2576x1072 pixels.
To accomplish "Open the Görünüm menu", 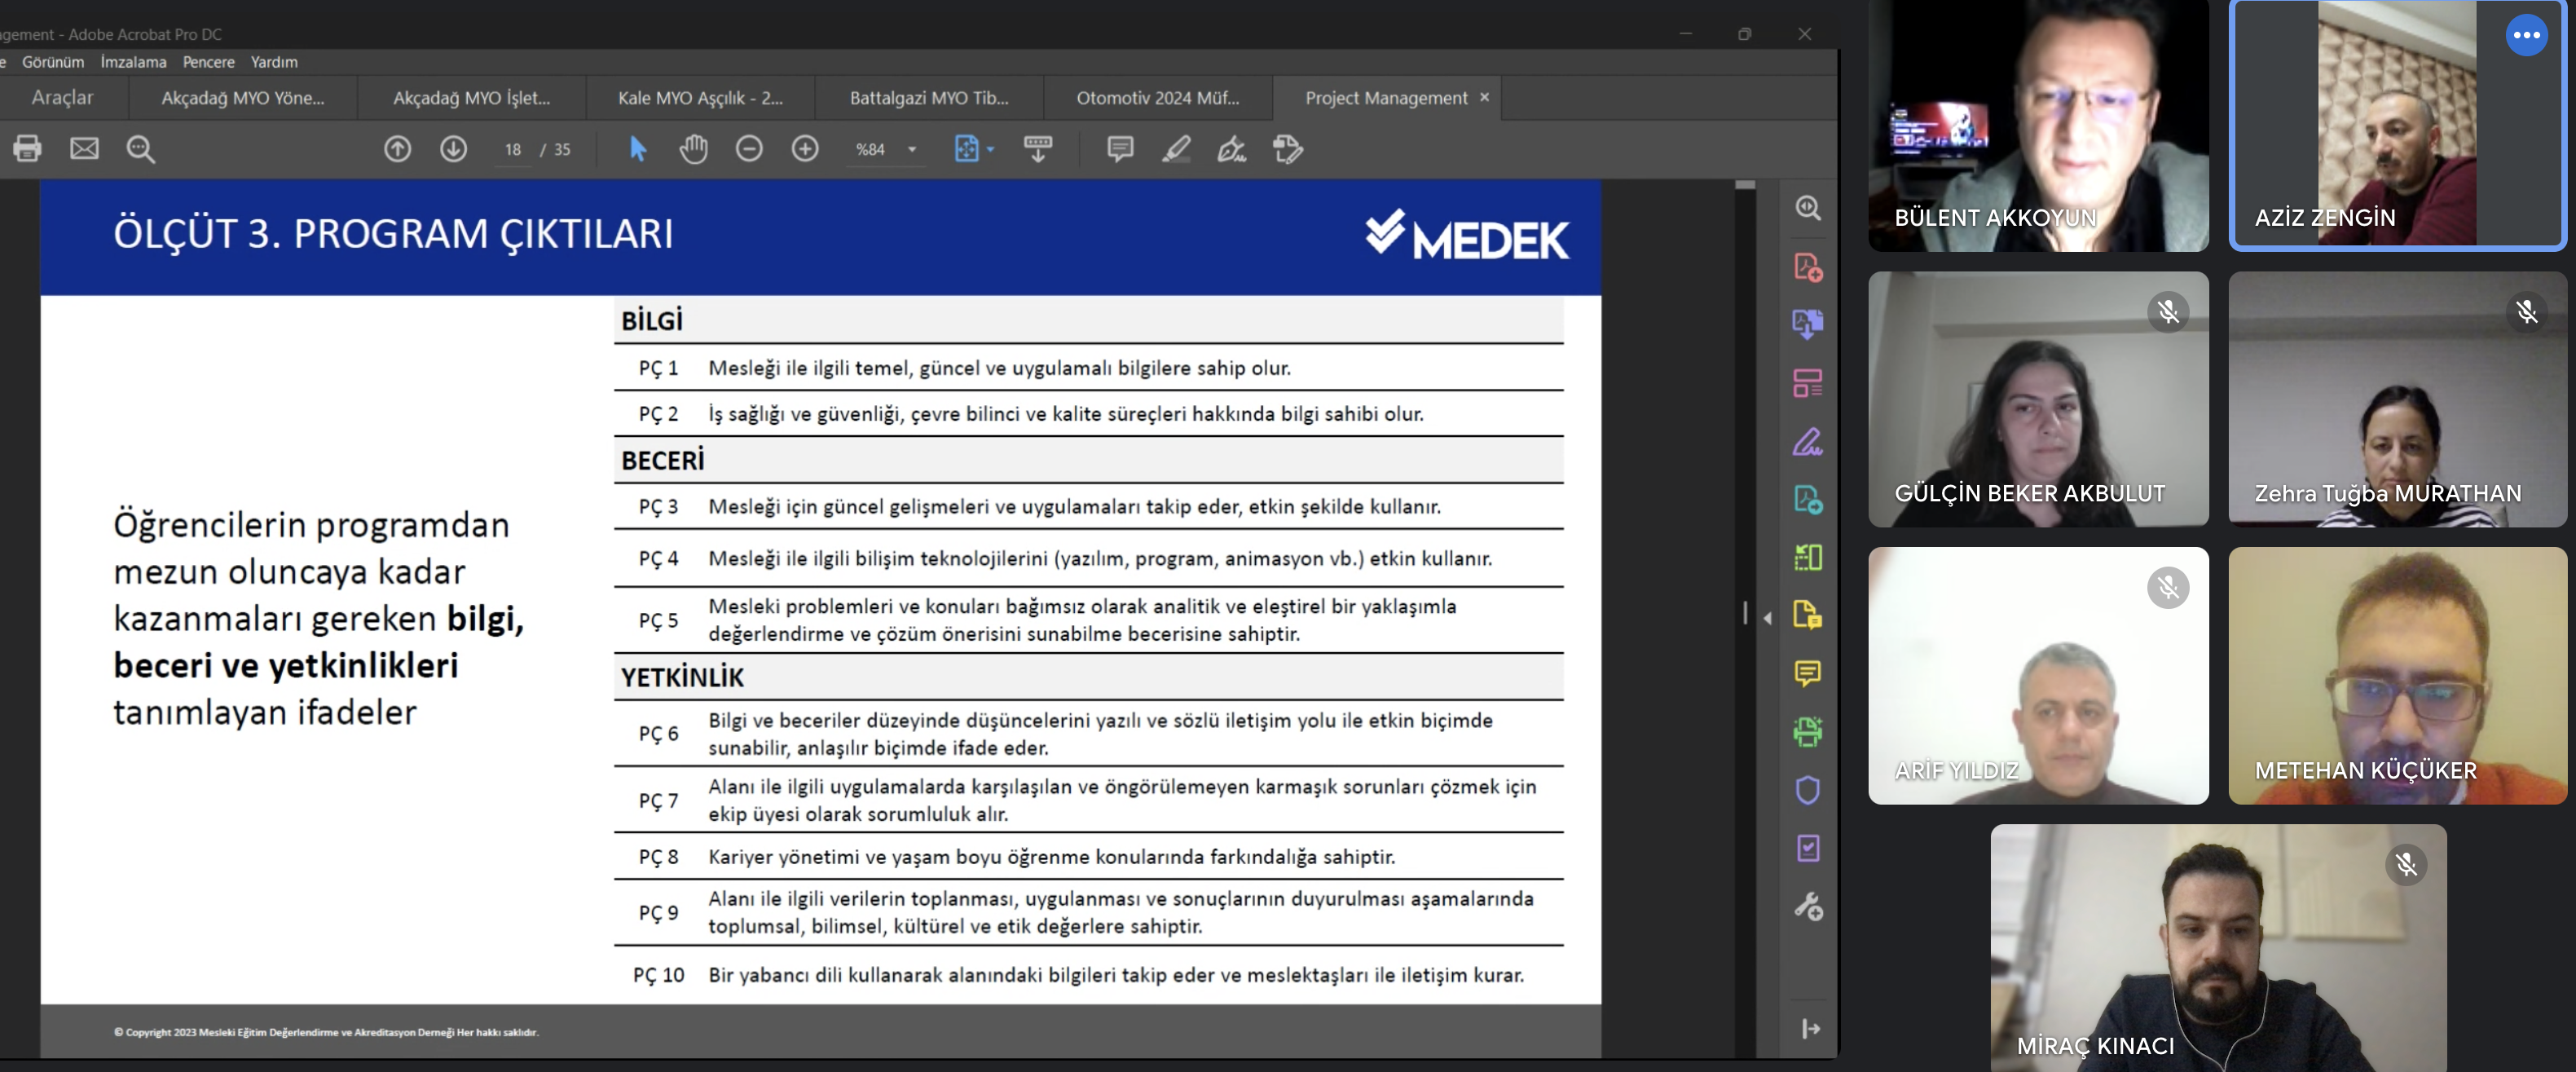I will (x=53, y=62).
